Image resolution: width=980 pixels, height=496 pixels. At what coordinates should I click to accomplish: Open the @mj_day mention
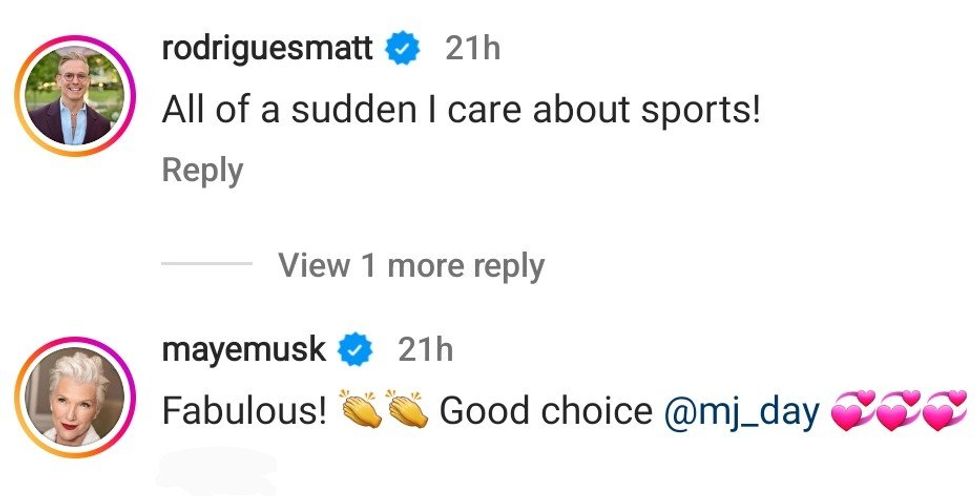(741, 411)
